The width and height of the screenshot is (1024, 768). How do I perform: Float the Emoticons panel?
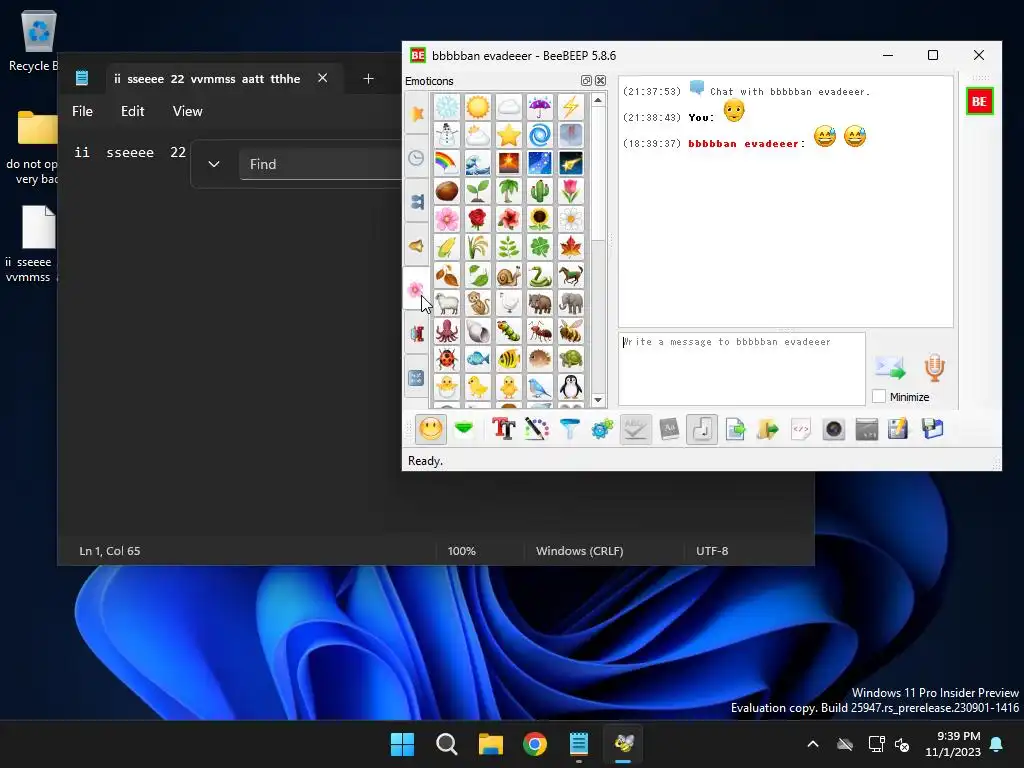586,80
